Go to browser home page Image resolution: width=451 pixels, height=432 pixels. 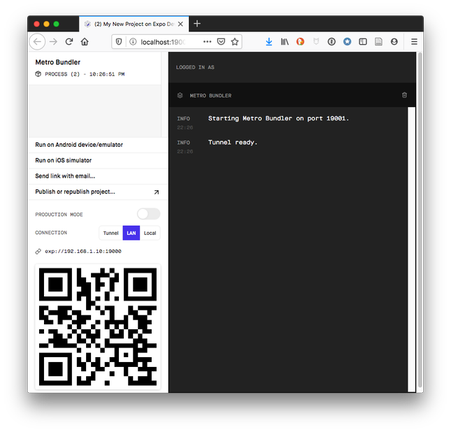click(x=85, y=42)
